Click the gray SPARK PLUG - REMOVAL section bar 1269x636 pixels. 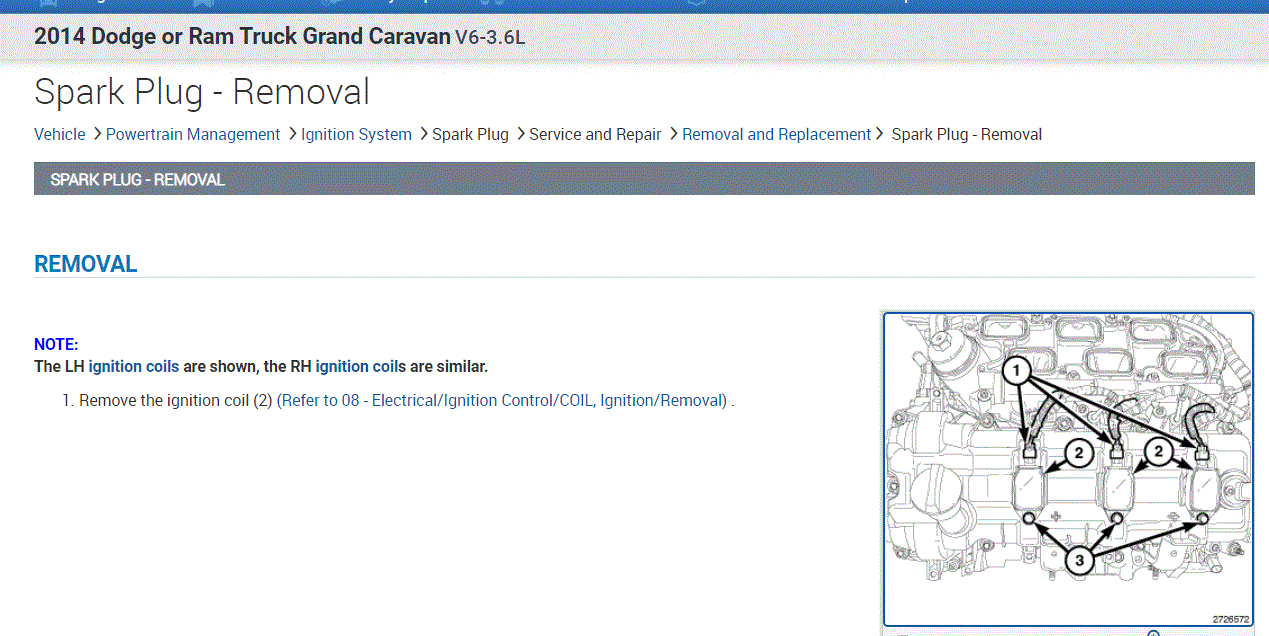click(x=644, y=179)
